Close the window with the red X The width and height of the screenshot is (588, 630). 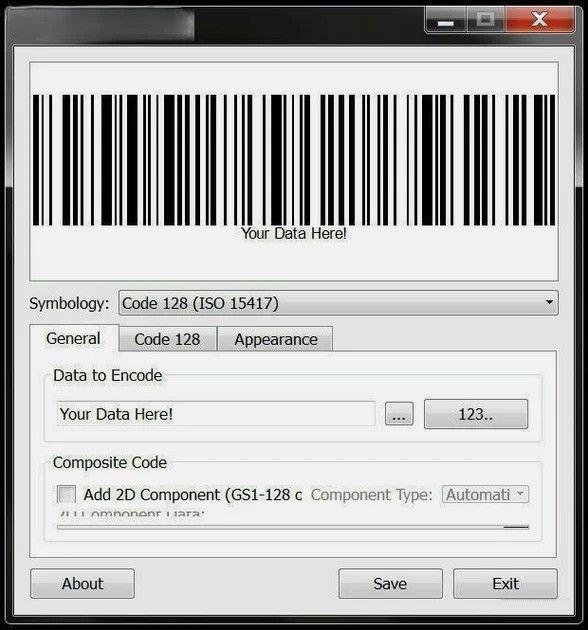(x=539, y=19)
